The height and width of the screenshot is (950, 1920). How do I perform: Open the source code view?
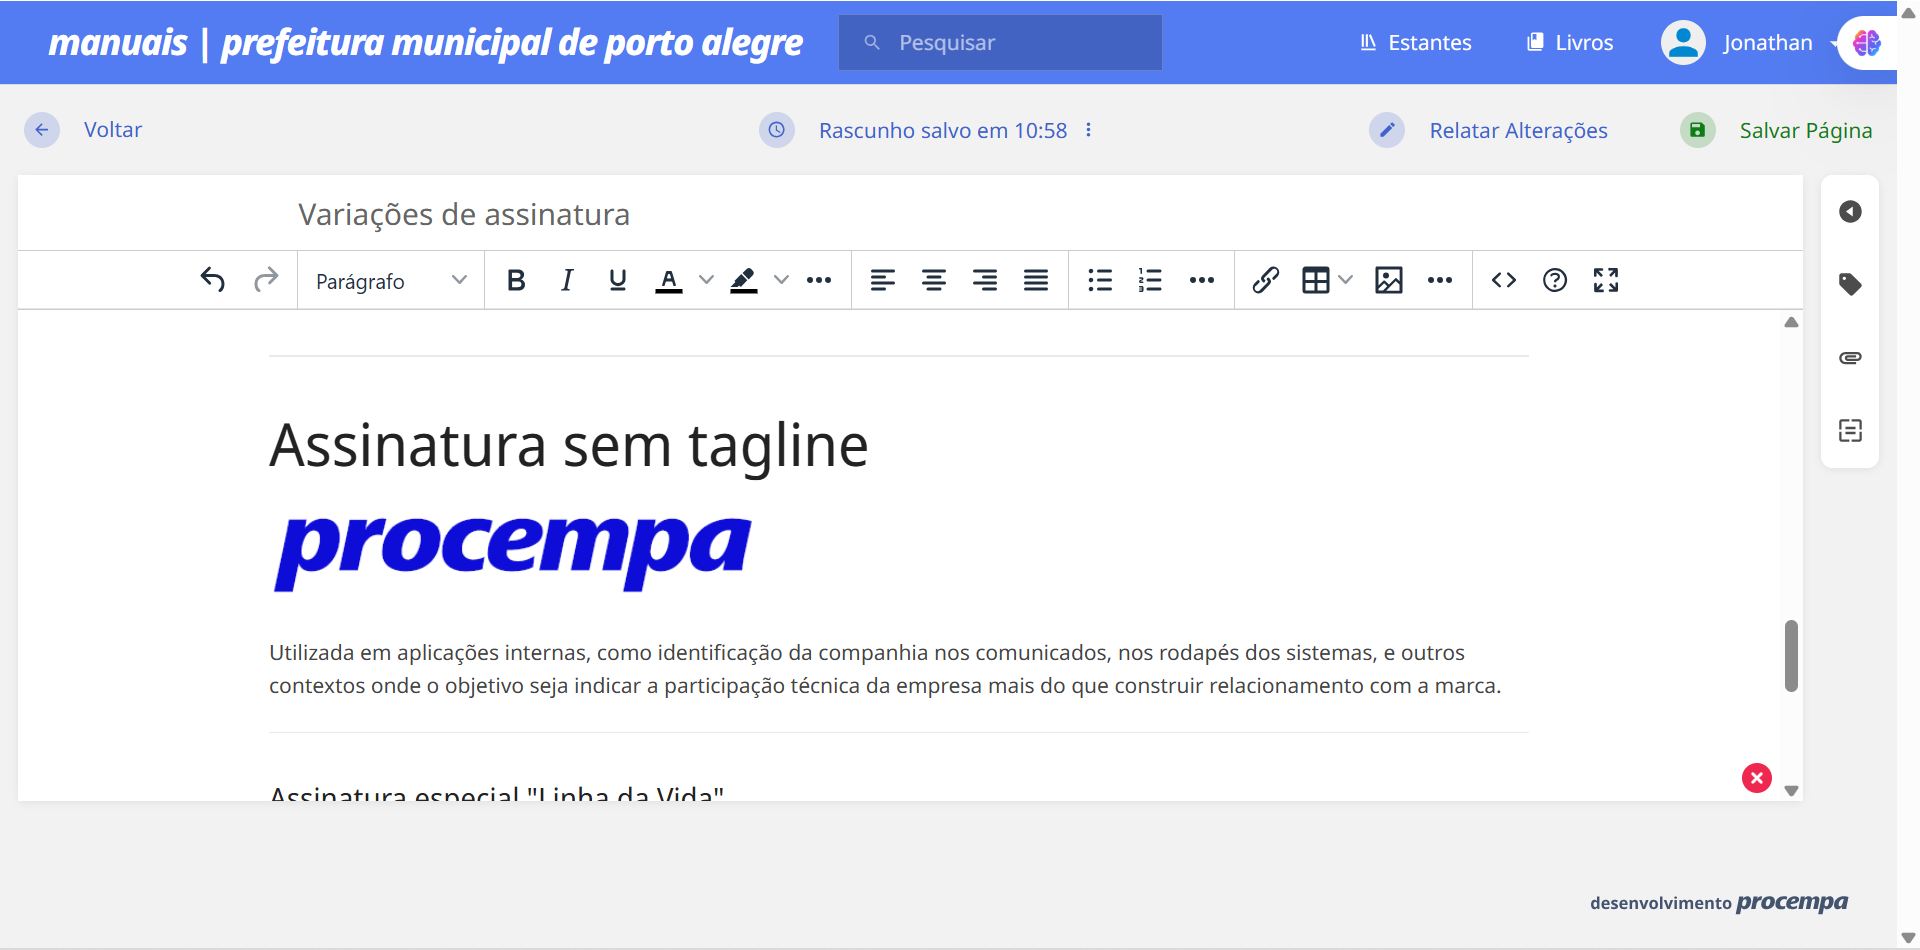[1504, 280]
